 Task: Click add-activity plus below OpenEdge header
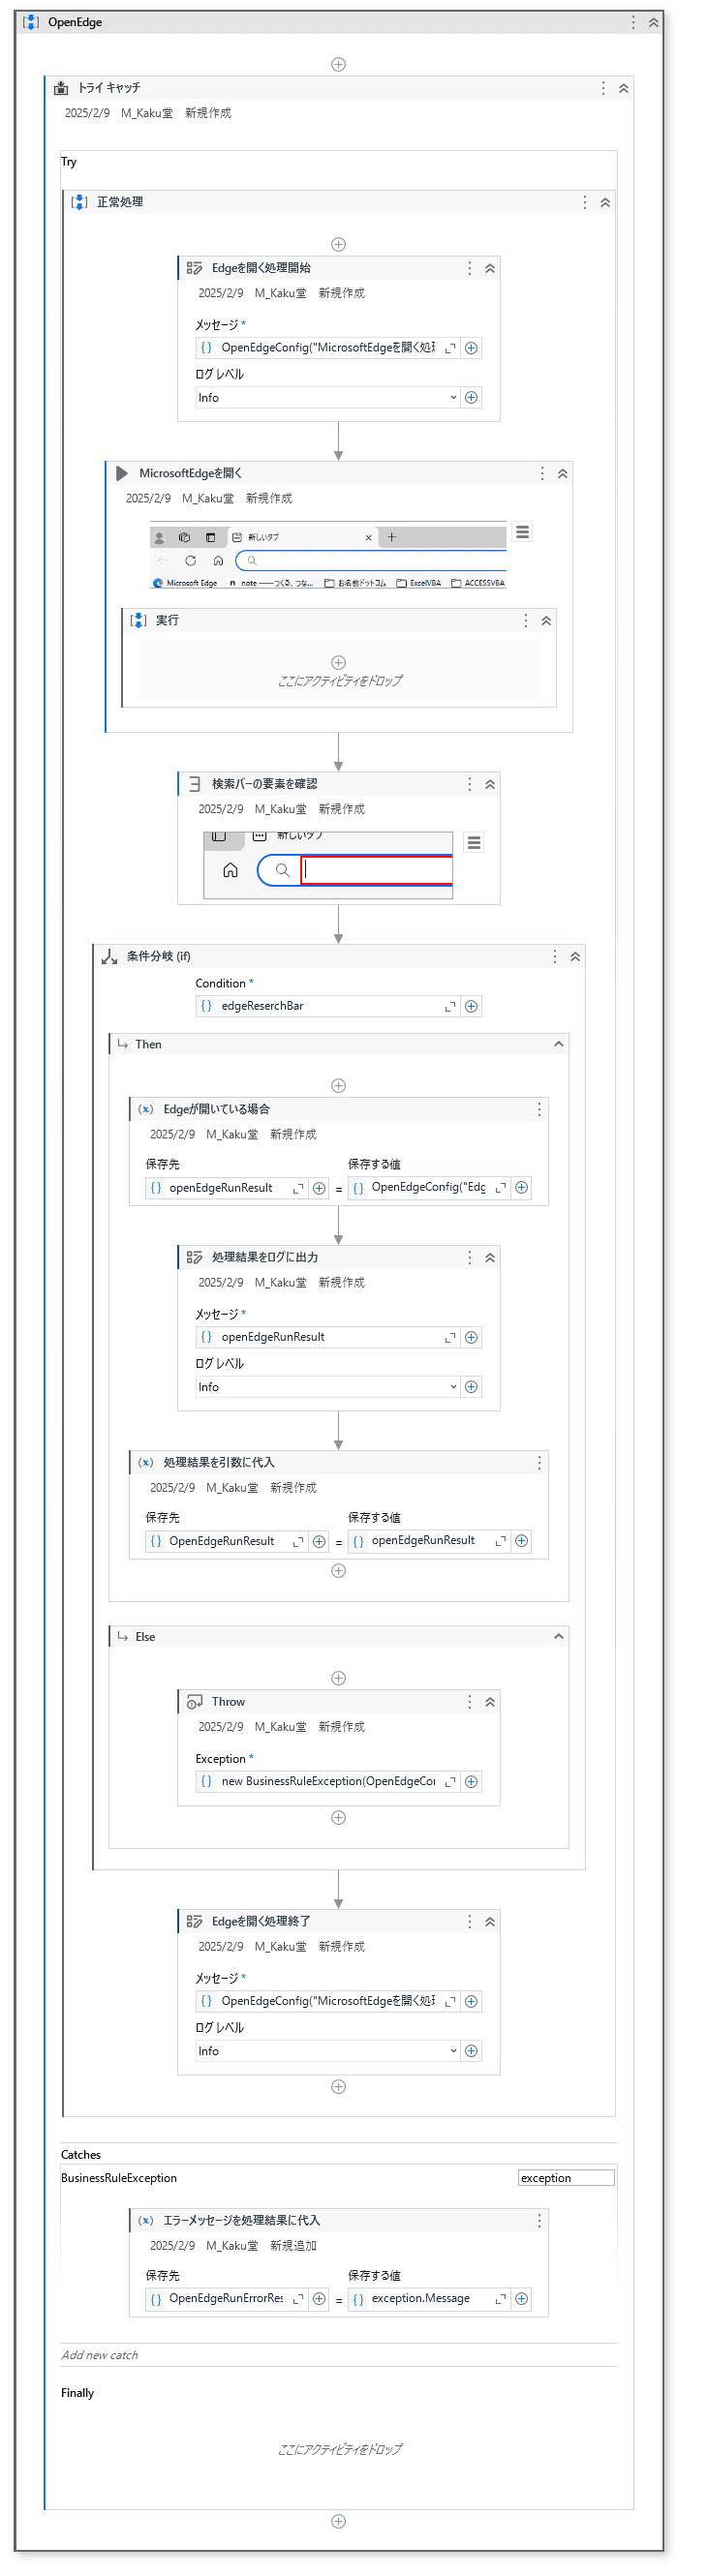tap(338, 64)
